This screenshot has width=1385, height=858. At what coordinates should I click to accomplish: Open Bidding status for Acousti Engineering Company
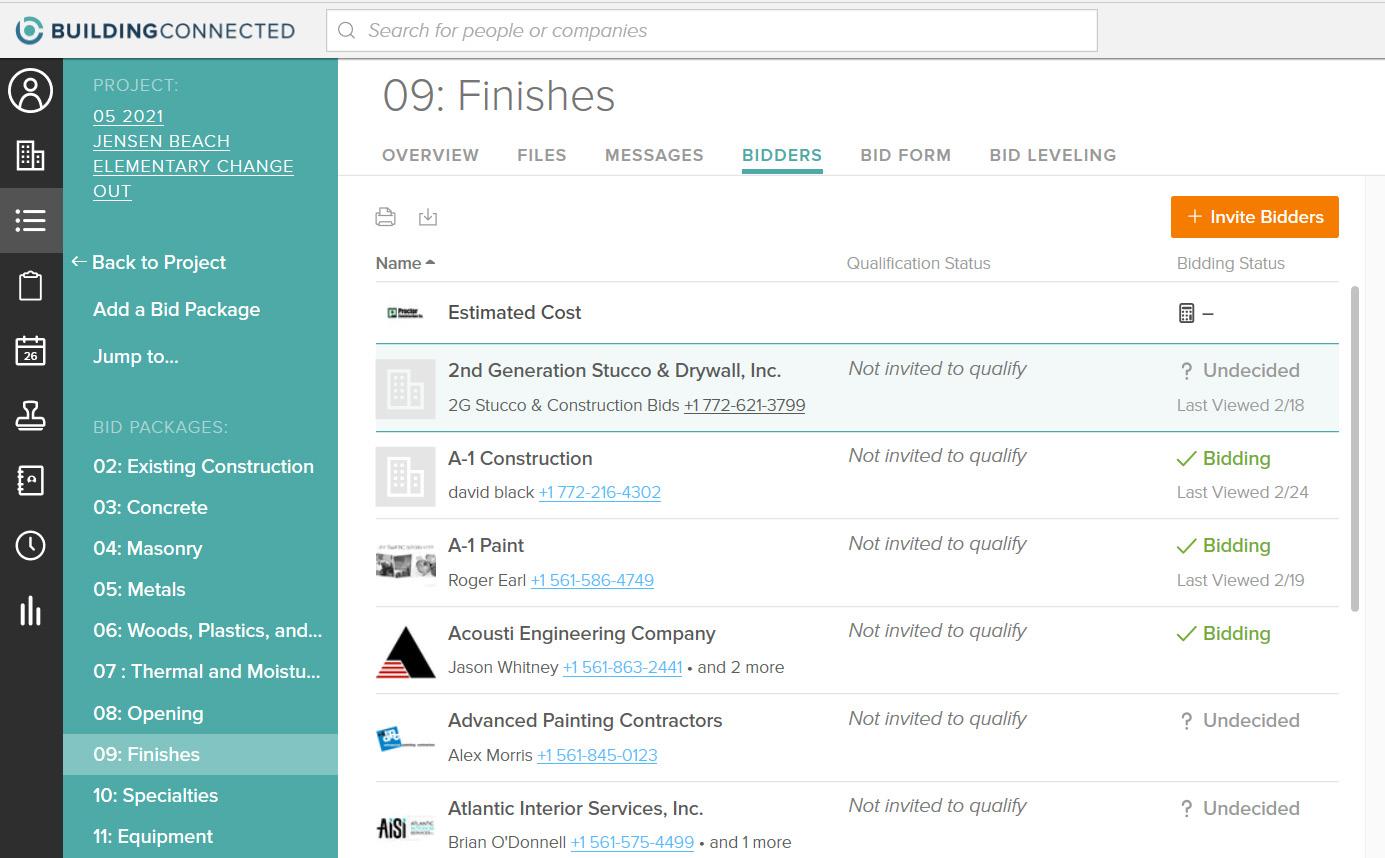tap(1224, 633)
